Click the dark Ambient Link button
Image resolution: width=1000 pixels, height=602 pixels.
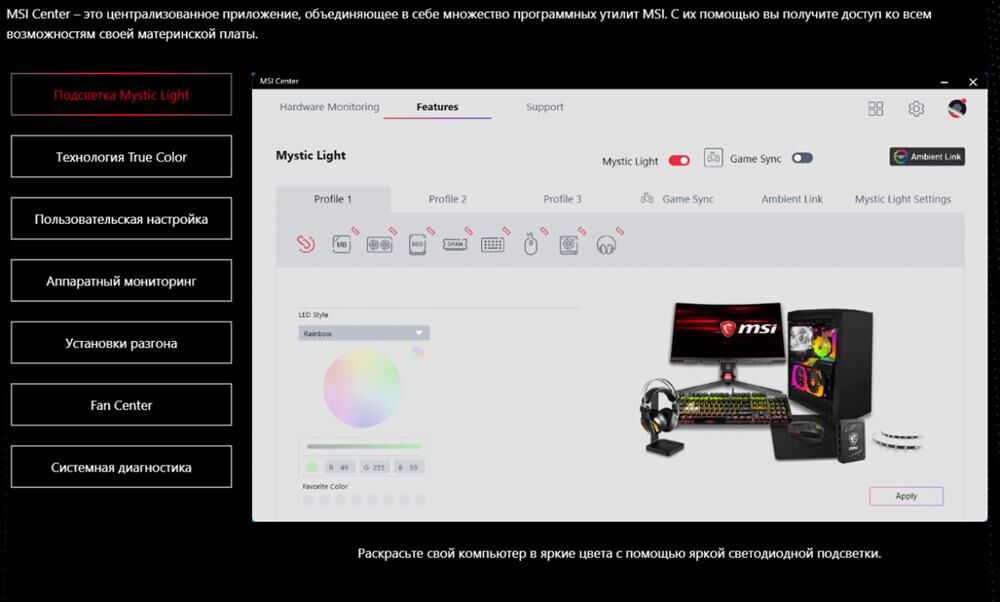coord(927,157)
